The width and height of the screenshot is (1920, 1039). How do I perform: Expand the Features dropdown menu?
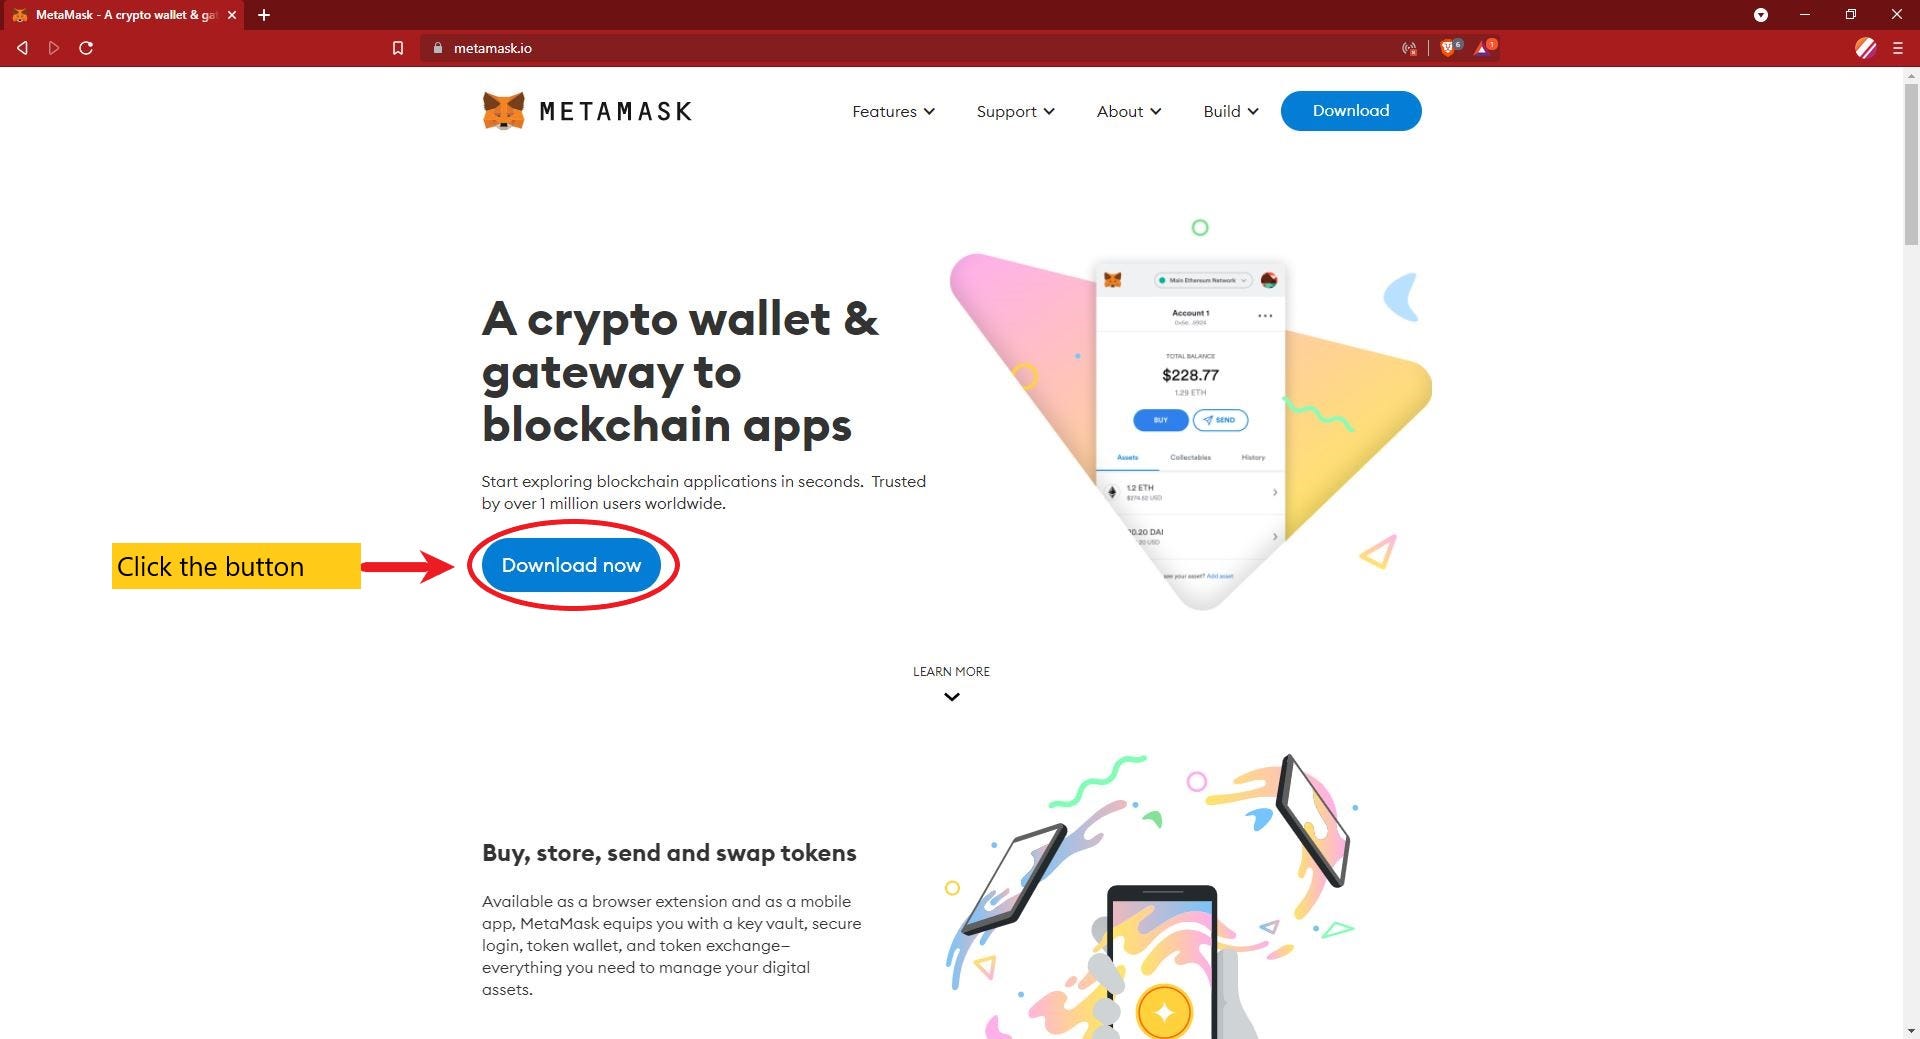coord(893,111)
